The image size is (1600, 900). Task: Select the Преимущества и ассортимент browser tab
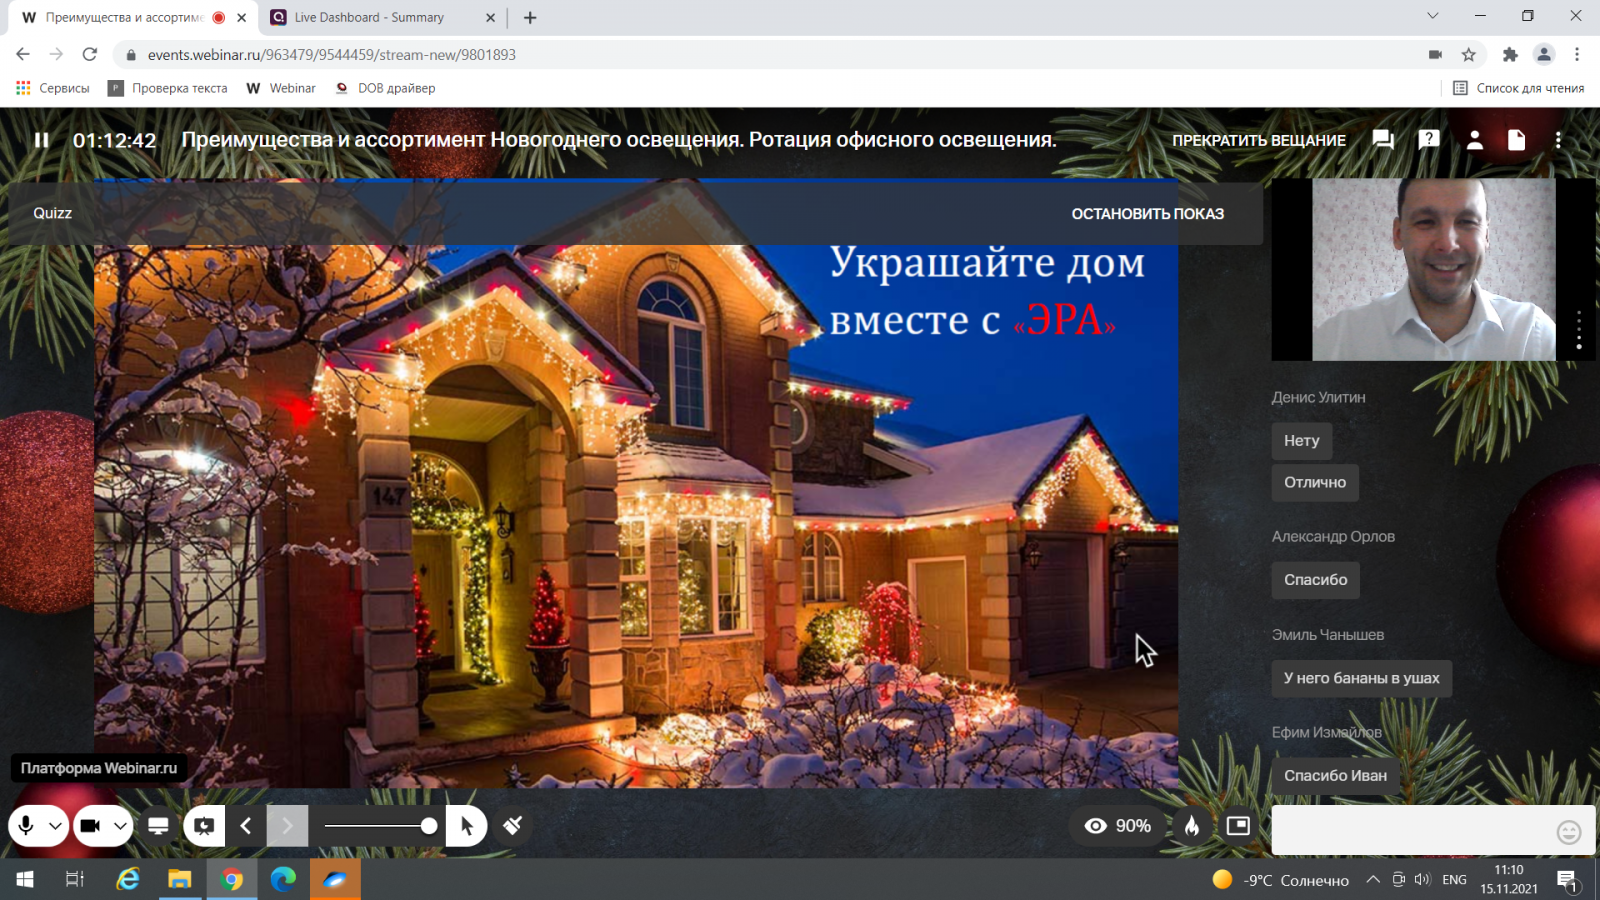point(124,18)
